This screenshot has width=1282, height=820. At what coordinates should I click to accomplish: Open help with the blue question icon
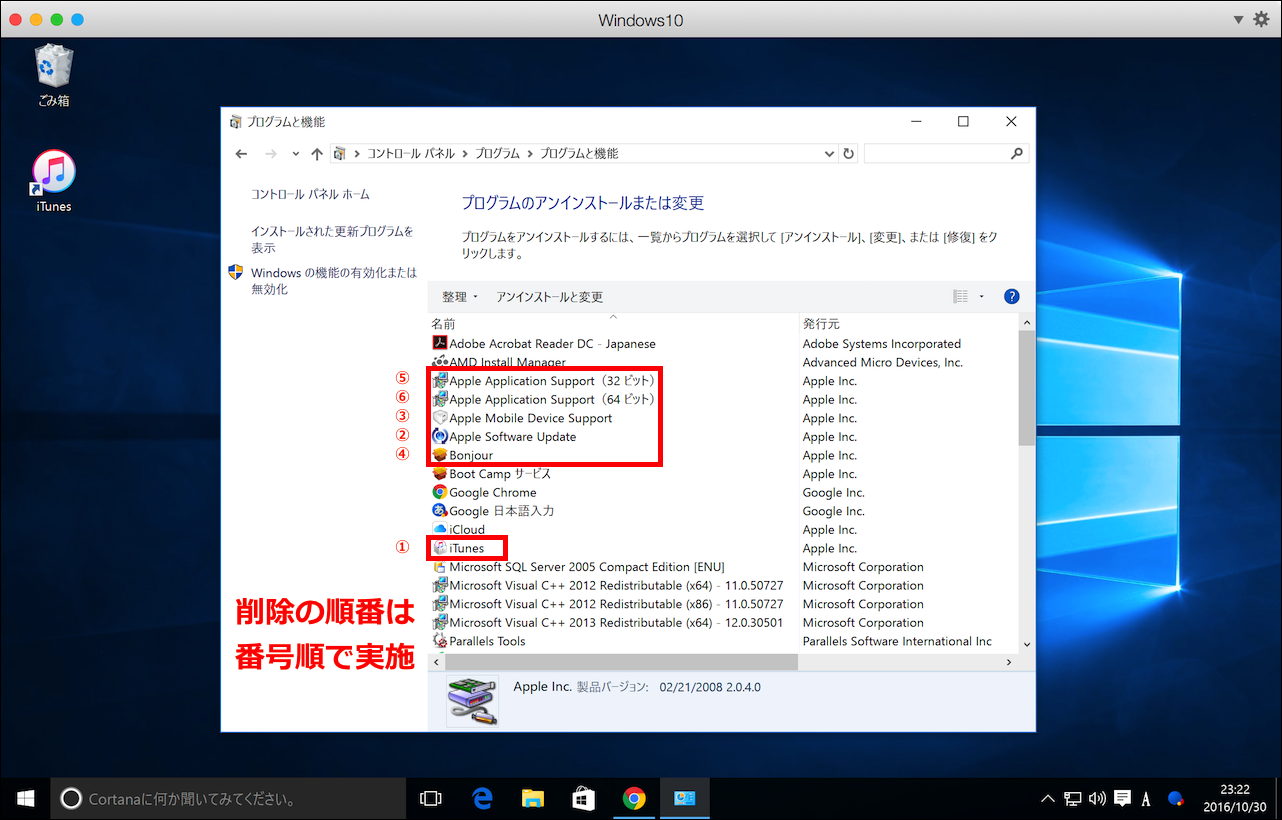click(1011, 296)
